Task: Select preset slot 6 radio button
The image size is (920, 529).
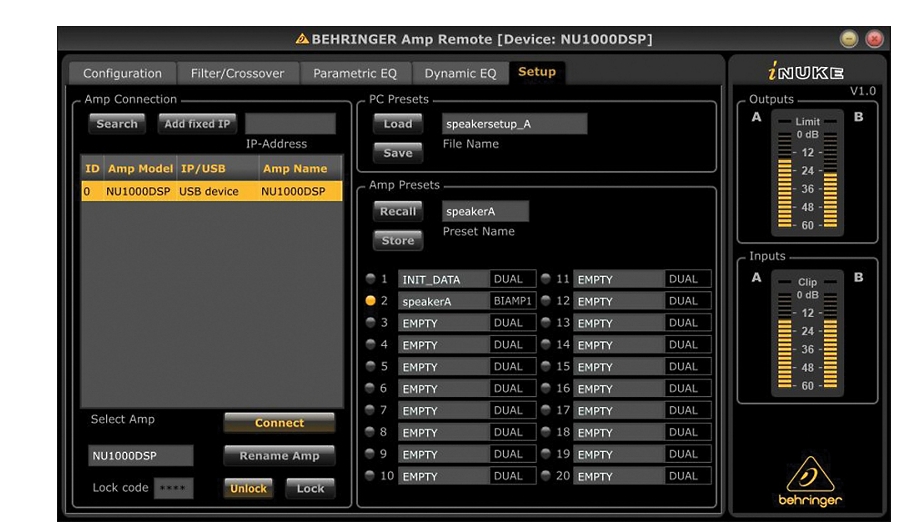Action: tap(370, 388)
